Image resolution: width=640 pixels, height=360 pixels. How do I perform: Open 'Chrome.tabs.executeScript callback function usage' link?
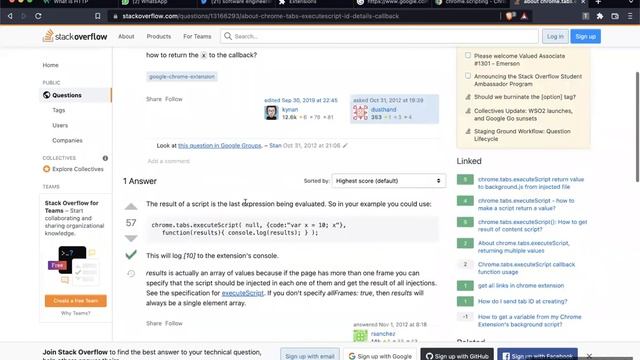[x=527, y=268]
